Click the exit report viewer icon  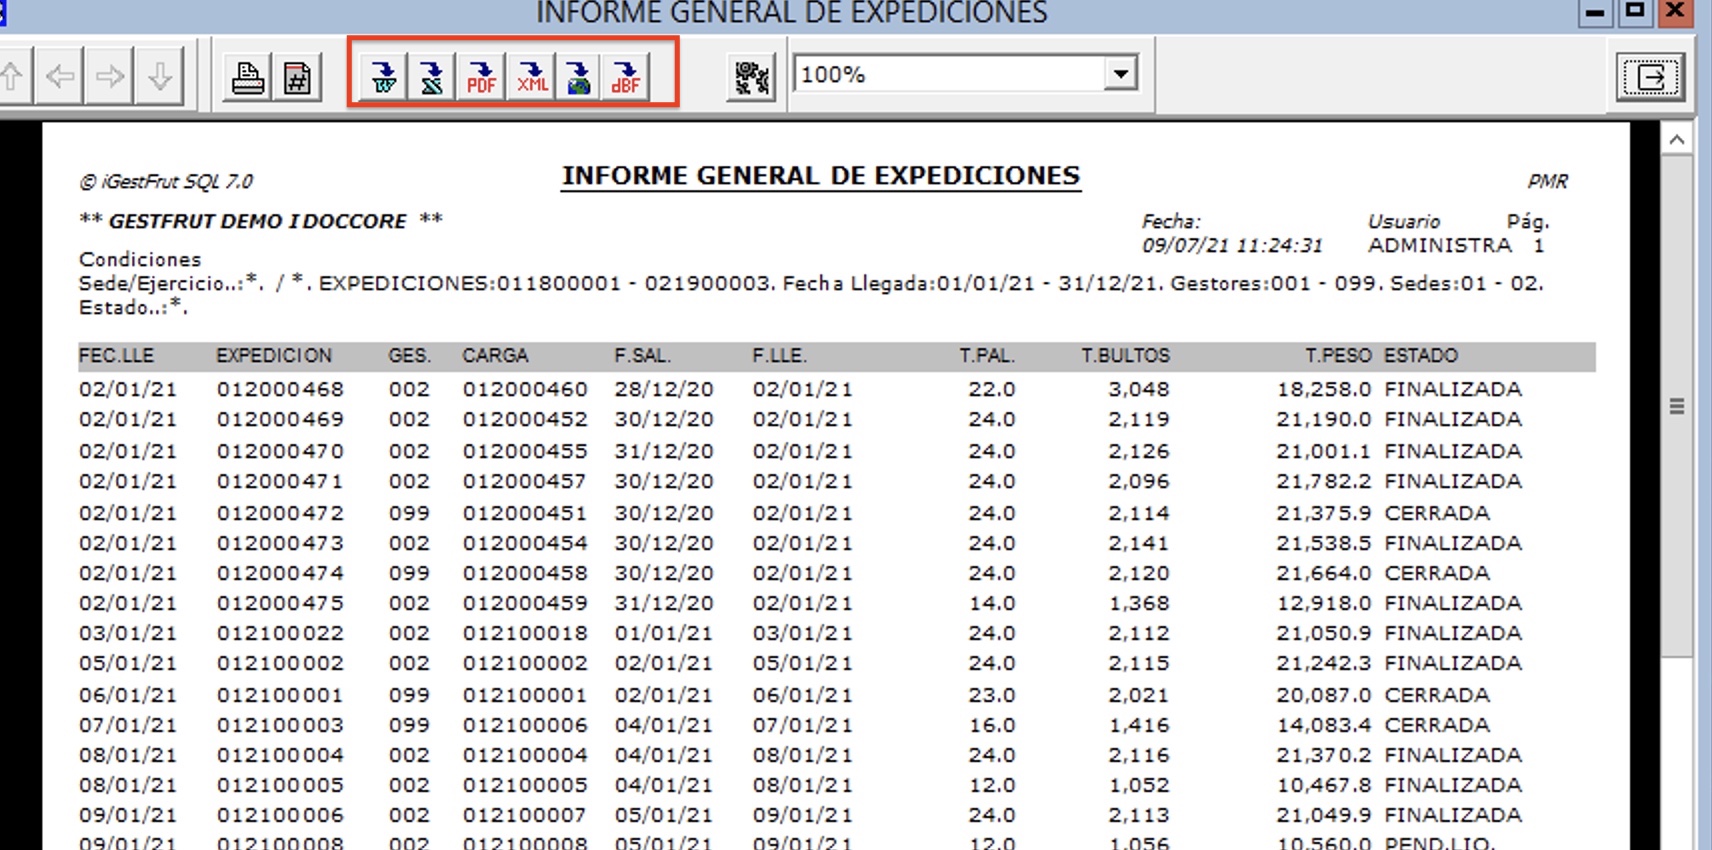[x=1650, y=76]
